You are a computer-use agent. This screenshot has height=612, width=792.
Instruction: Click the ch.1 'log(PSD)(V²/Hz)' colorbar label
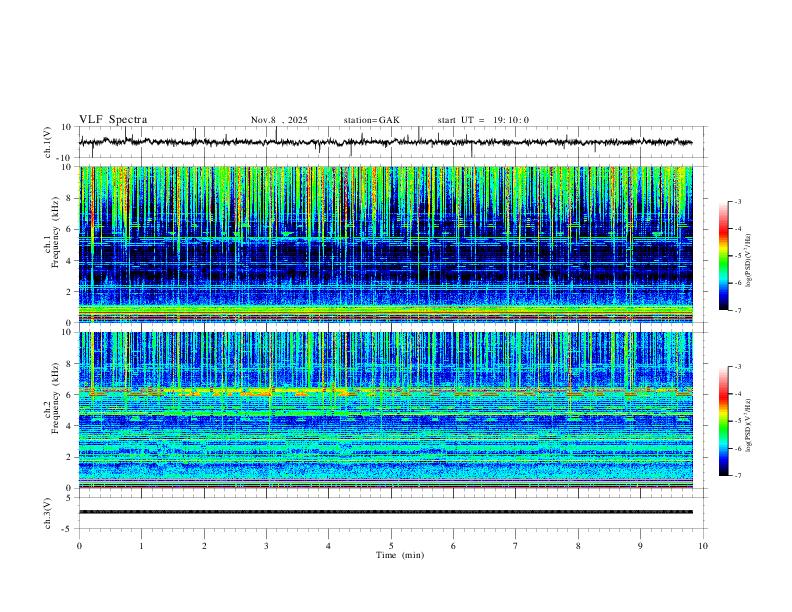[749, 261]
